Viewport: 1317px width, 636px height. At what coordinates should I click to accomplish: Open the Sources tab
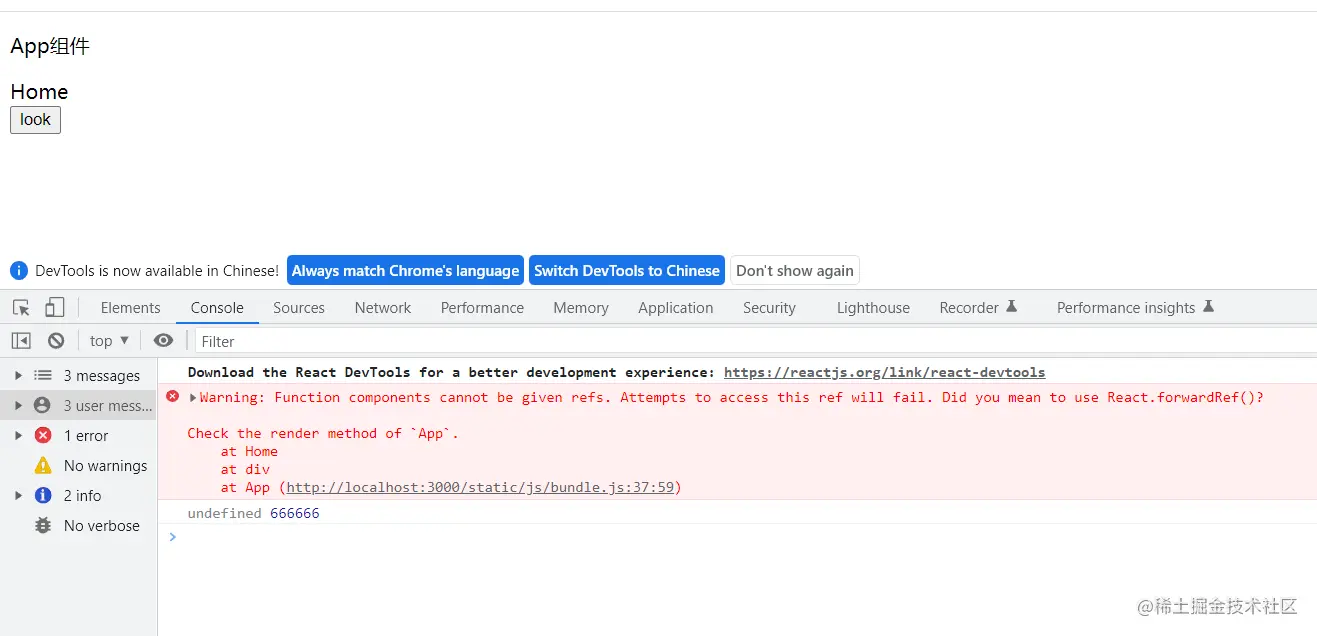(x=299, y=308)
